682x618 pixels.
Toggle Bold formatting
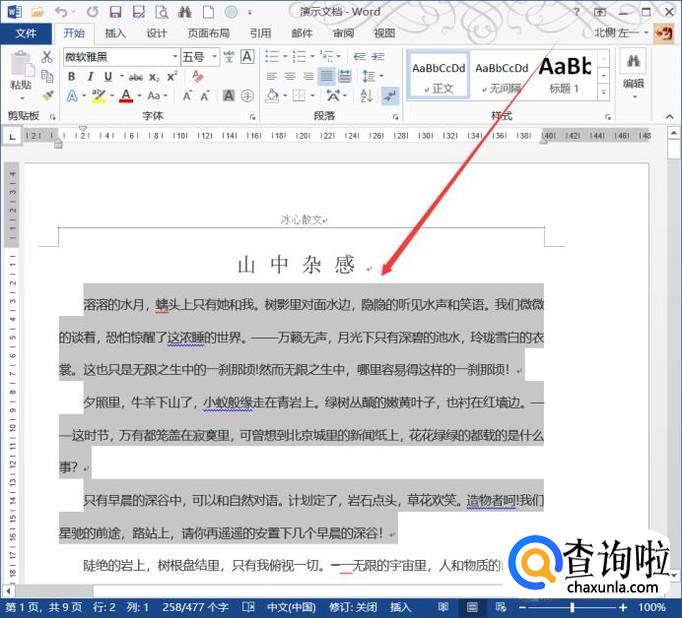point(71,77)
